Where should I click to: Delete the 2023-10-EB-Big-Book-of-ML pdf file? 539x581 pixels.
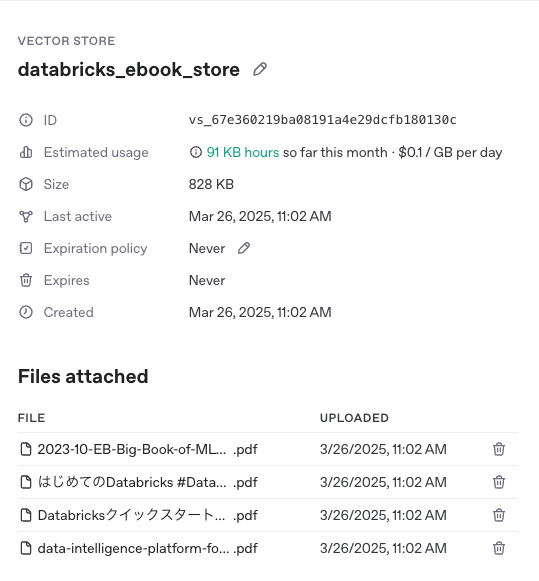[499, 449]
